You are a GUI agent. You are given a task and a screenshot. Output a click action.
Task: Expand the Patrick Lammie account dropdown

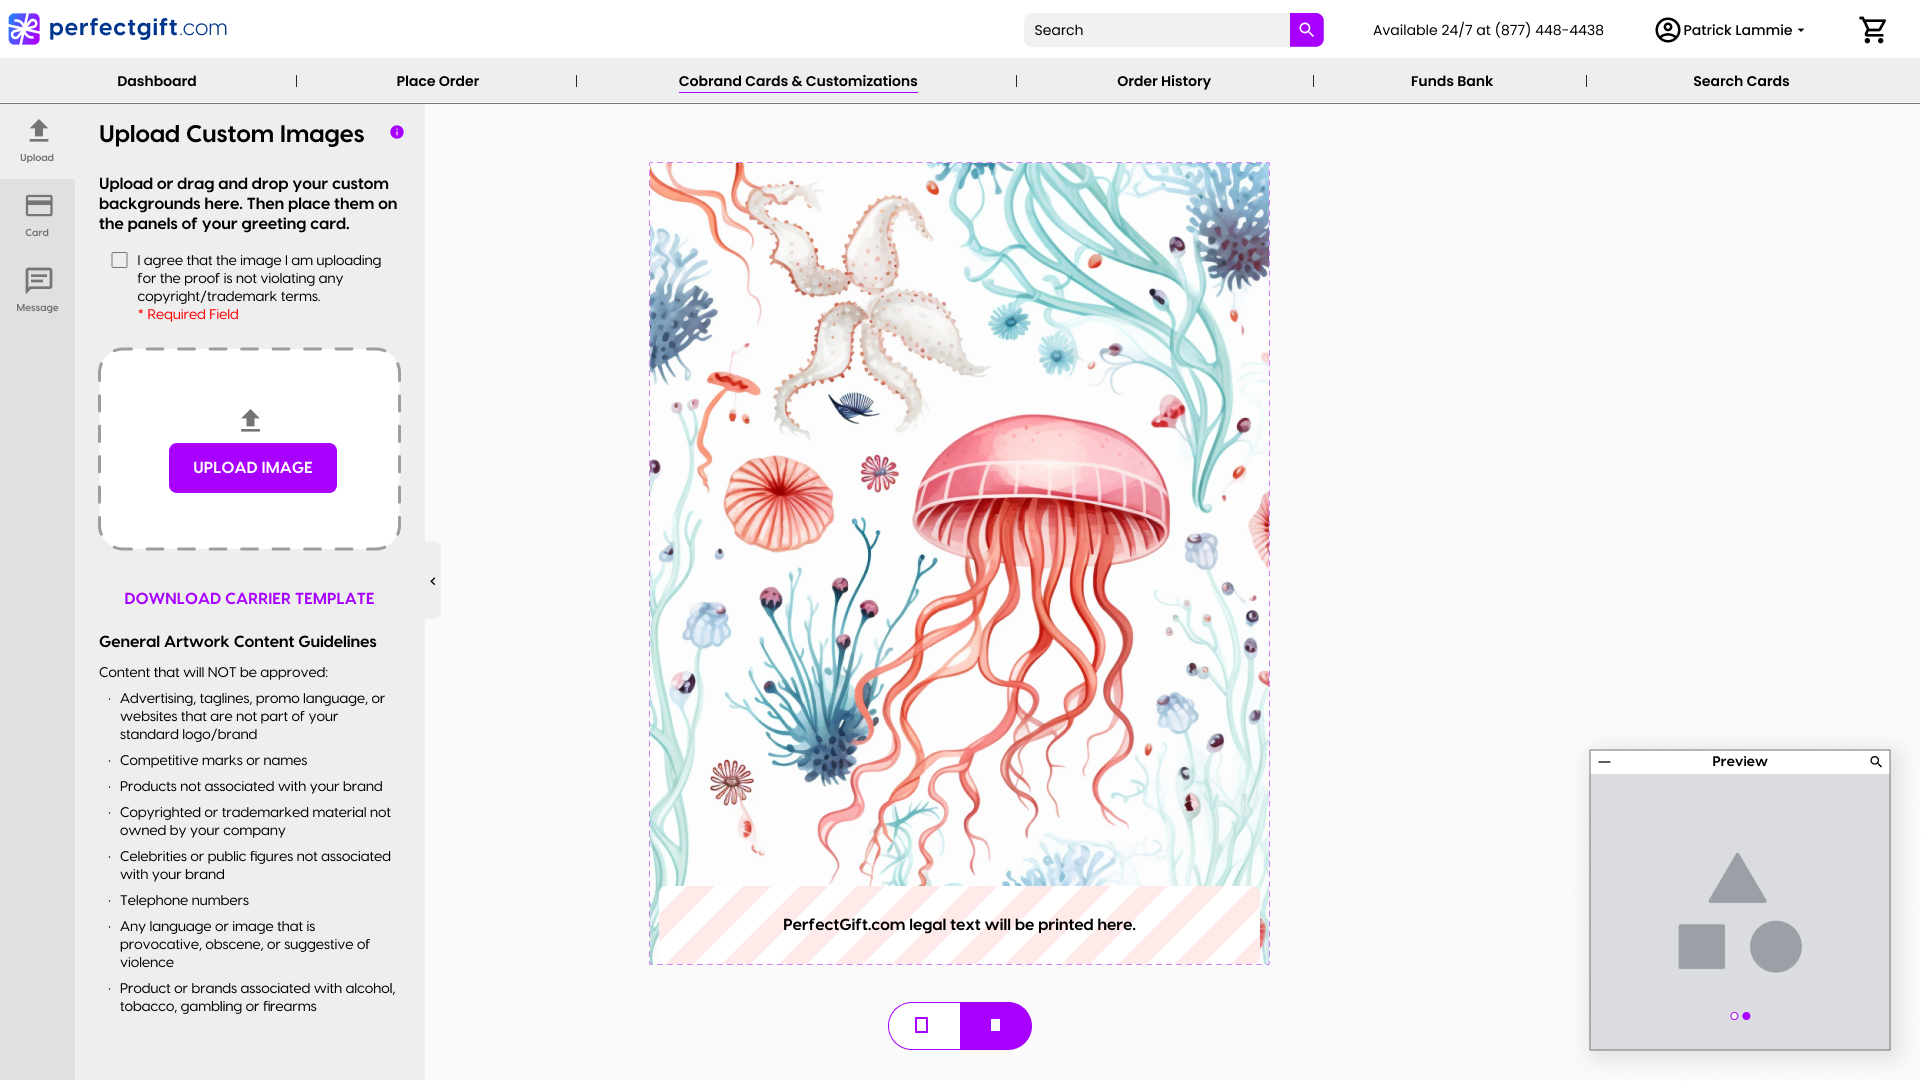(x=1730, y=30)
